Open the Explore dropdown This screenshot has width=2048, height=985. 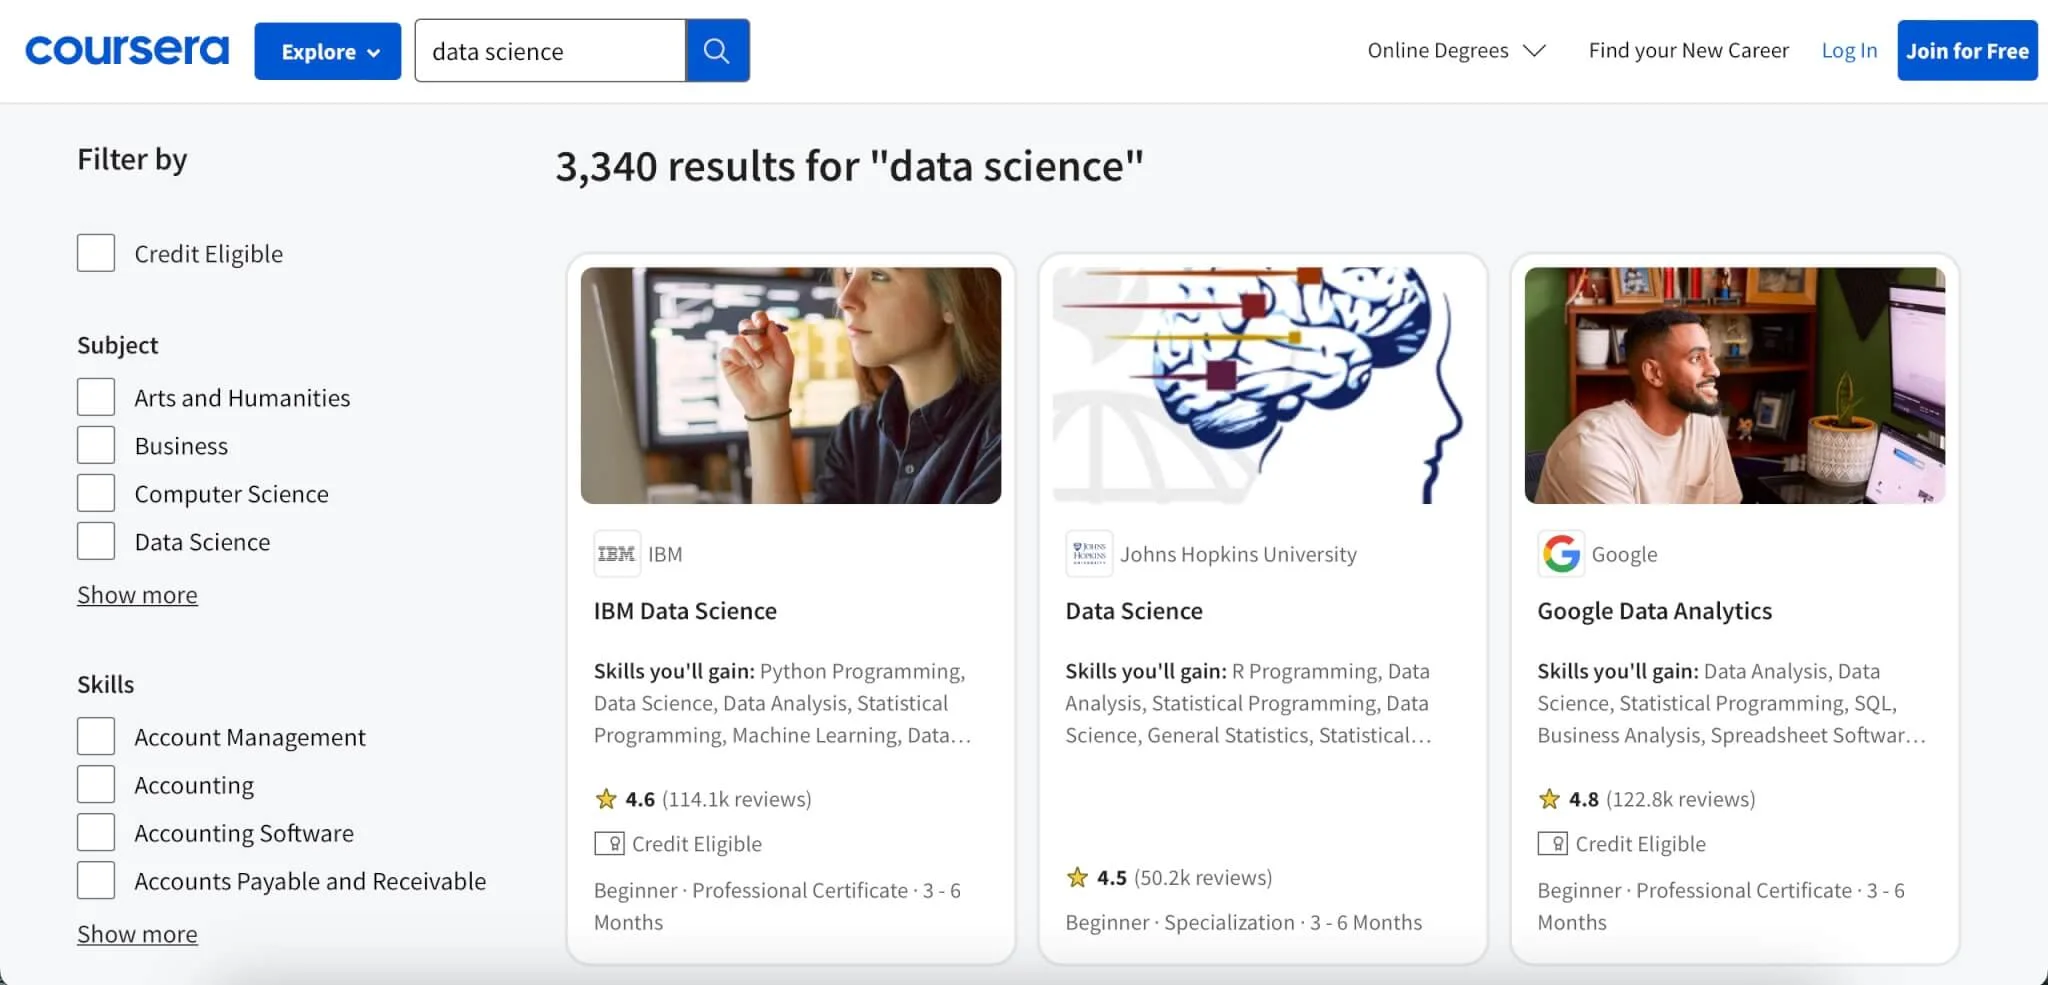(327, 51)
